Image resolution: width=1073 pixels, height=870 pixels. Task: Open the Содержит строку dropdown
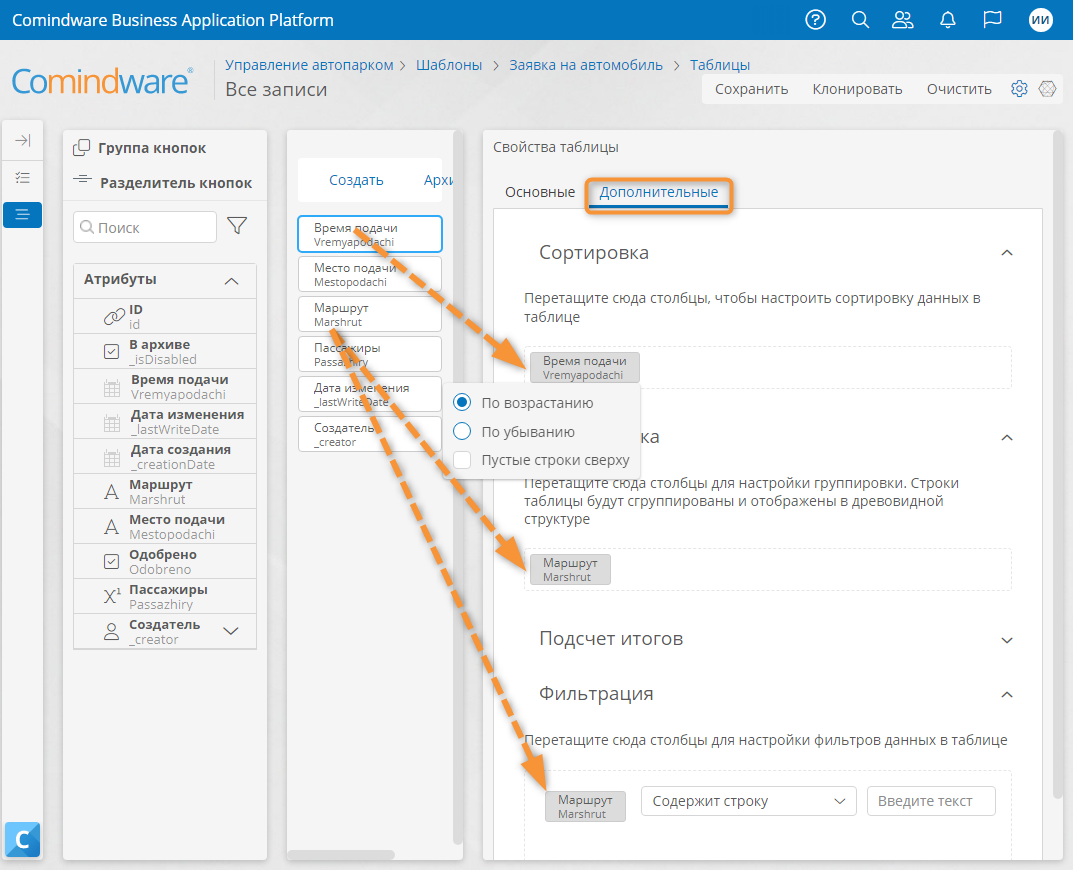click(749, 801)
